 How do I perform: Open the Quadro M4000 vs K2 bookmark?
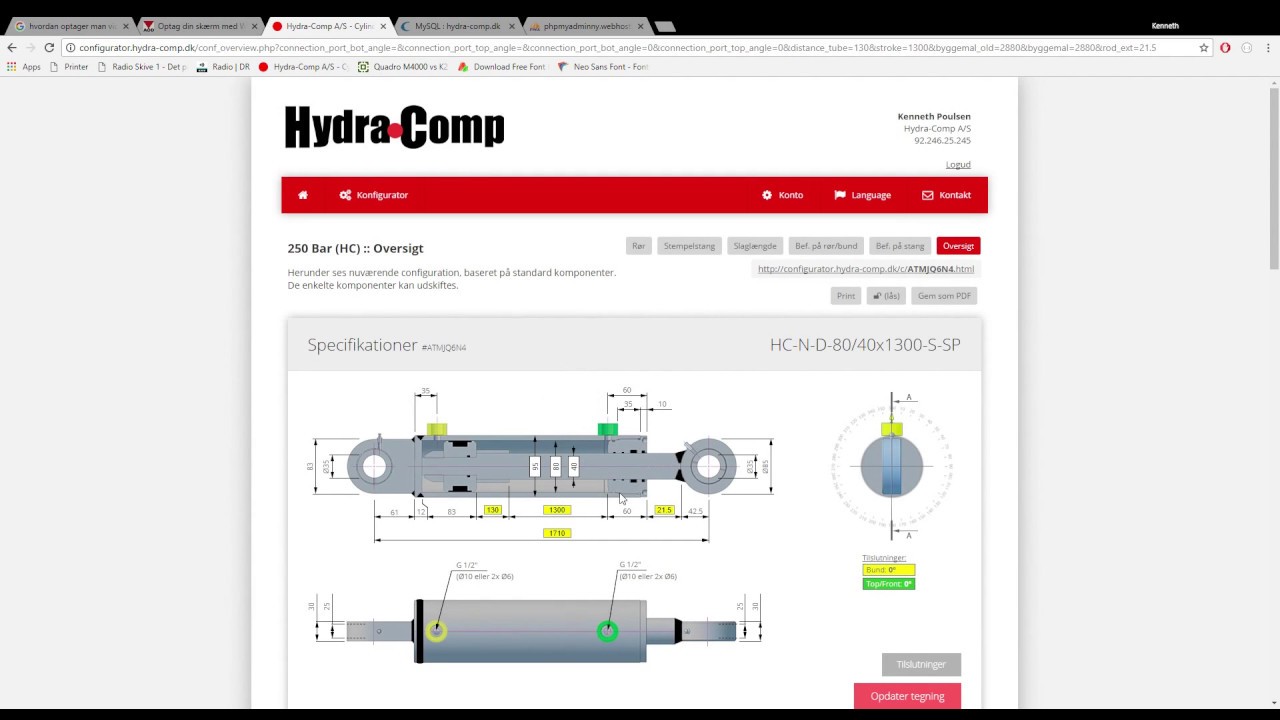(x=403, y=67)
